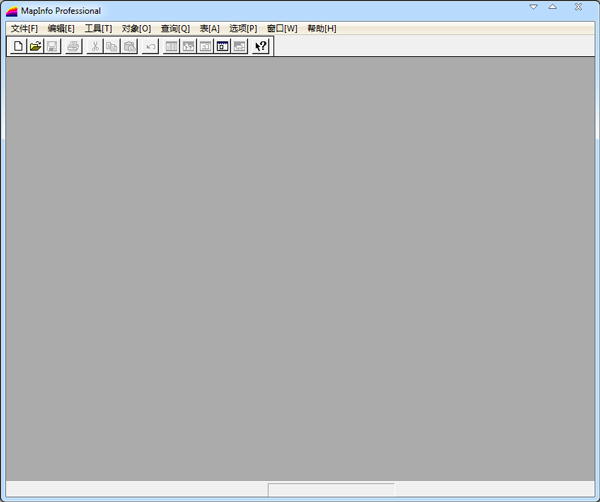Click the New Mapper window icon

click(188, 46)
